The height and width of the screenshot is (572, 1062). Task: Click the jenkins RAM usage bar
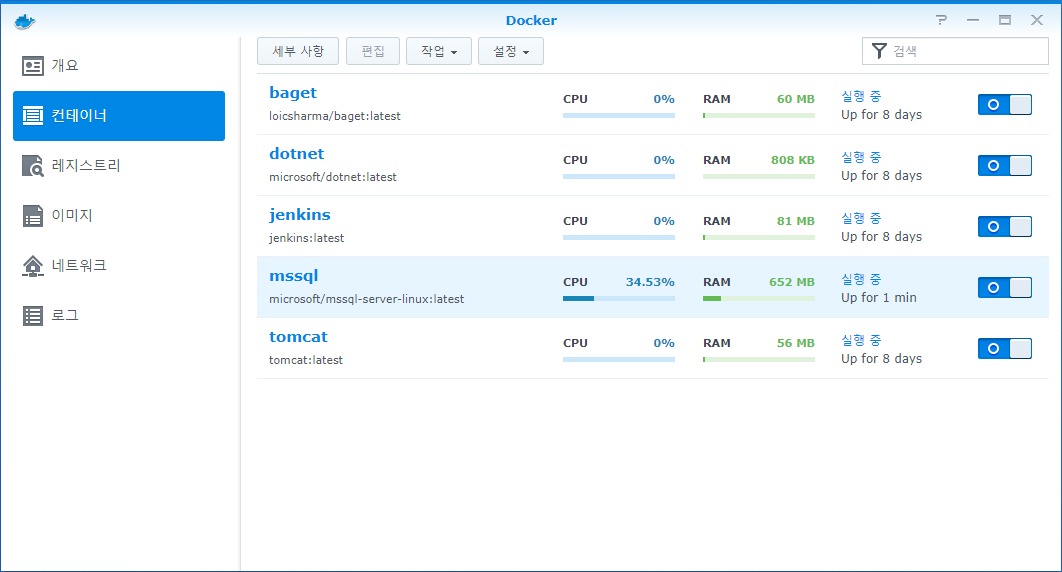(759, 238)
